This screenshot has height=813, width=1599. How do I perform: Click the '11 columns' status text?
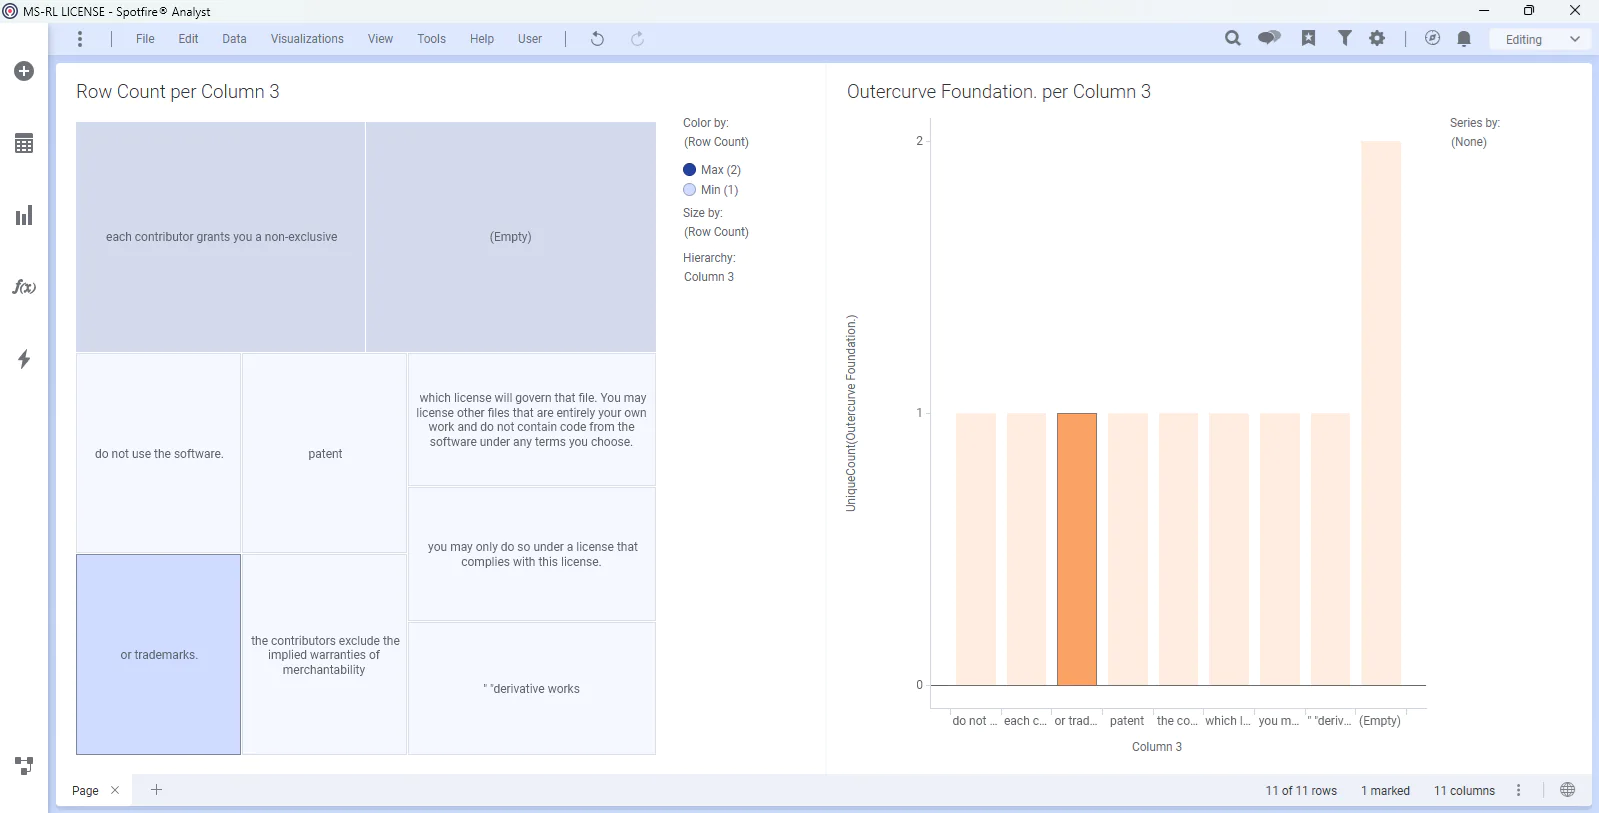point(1464,790)
